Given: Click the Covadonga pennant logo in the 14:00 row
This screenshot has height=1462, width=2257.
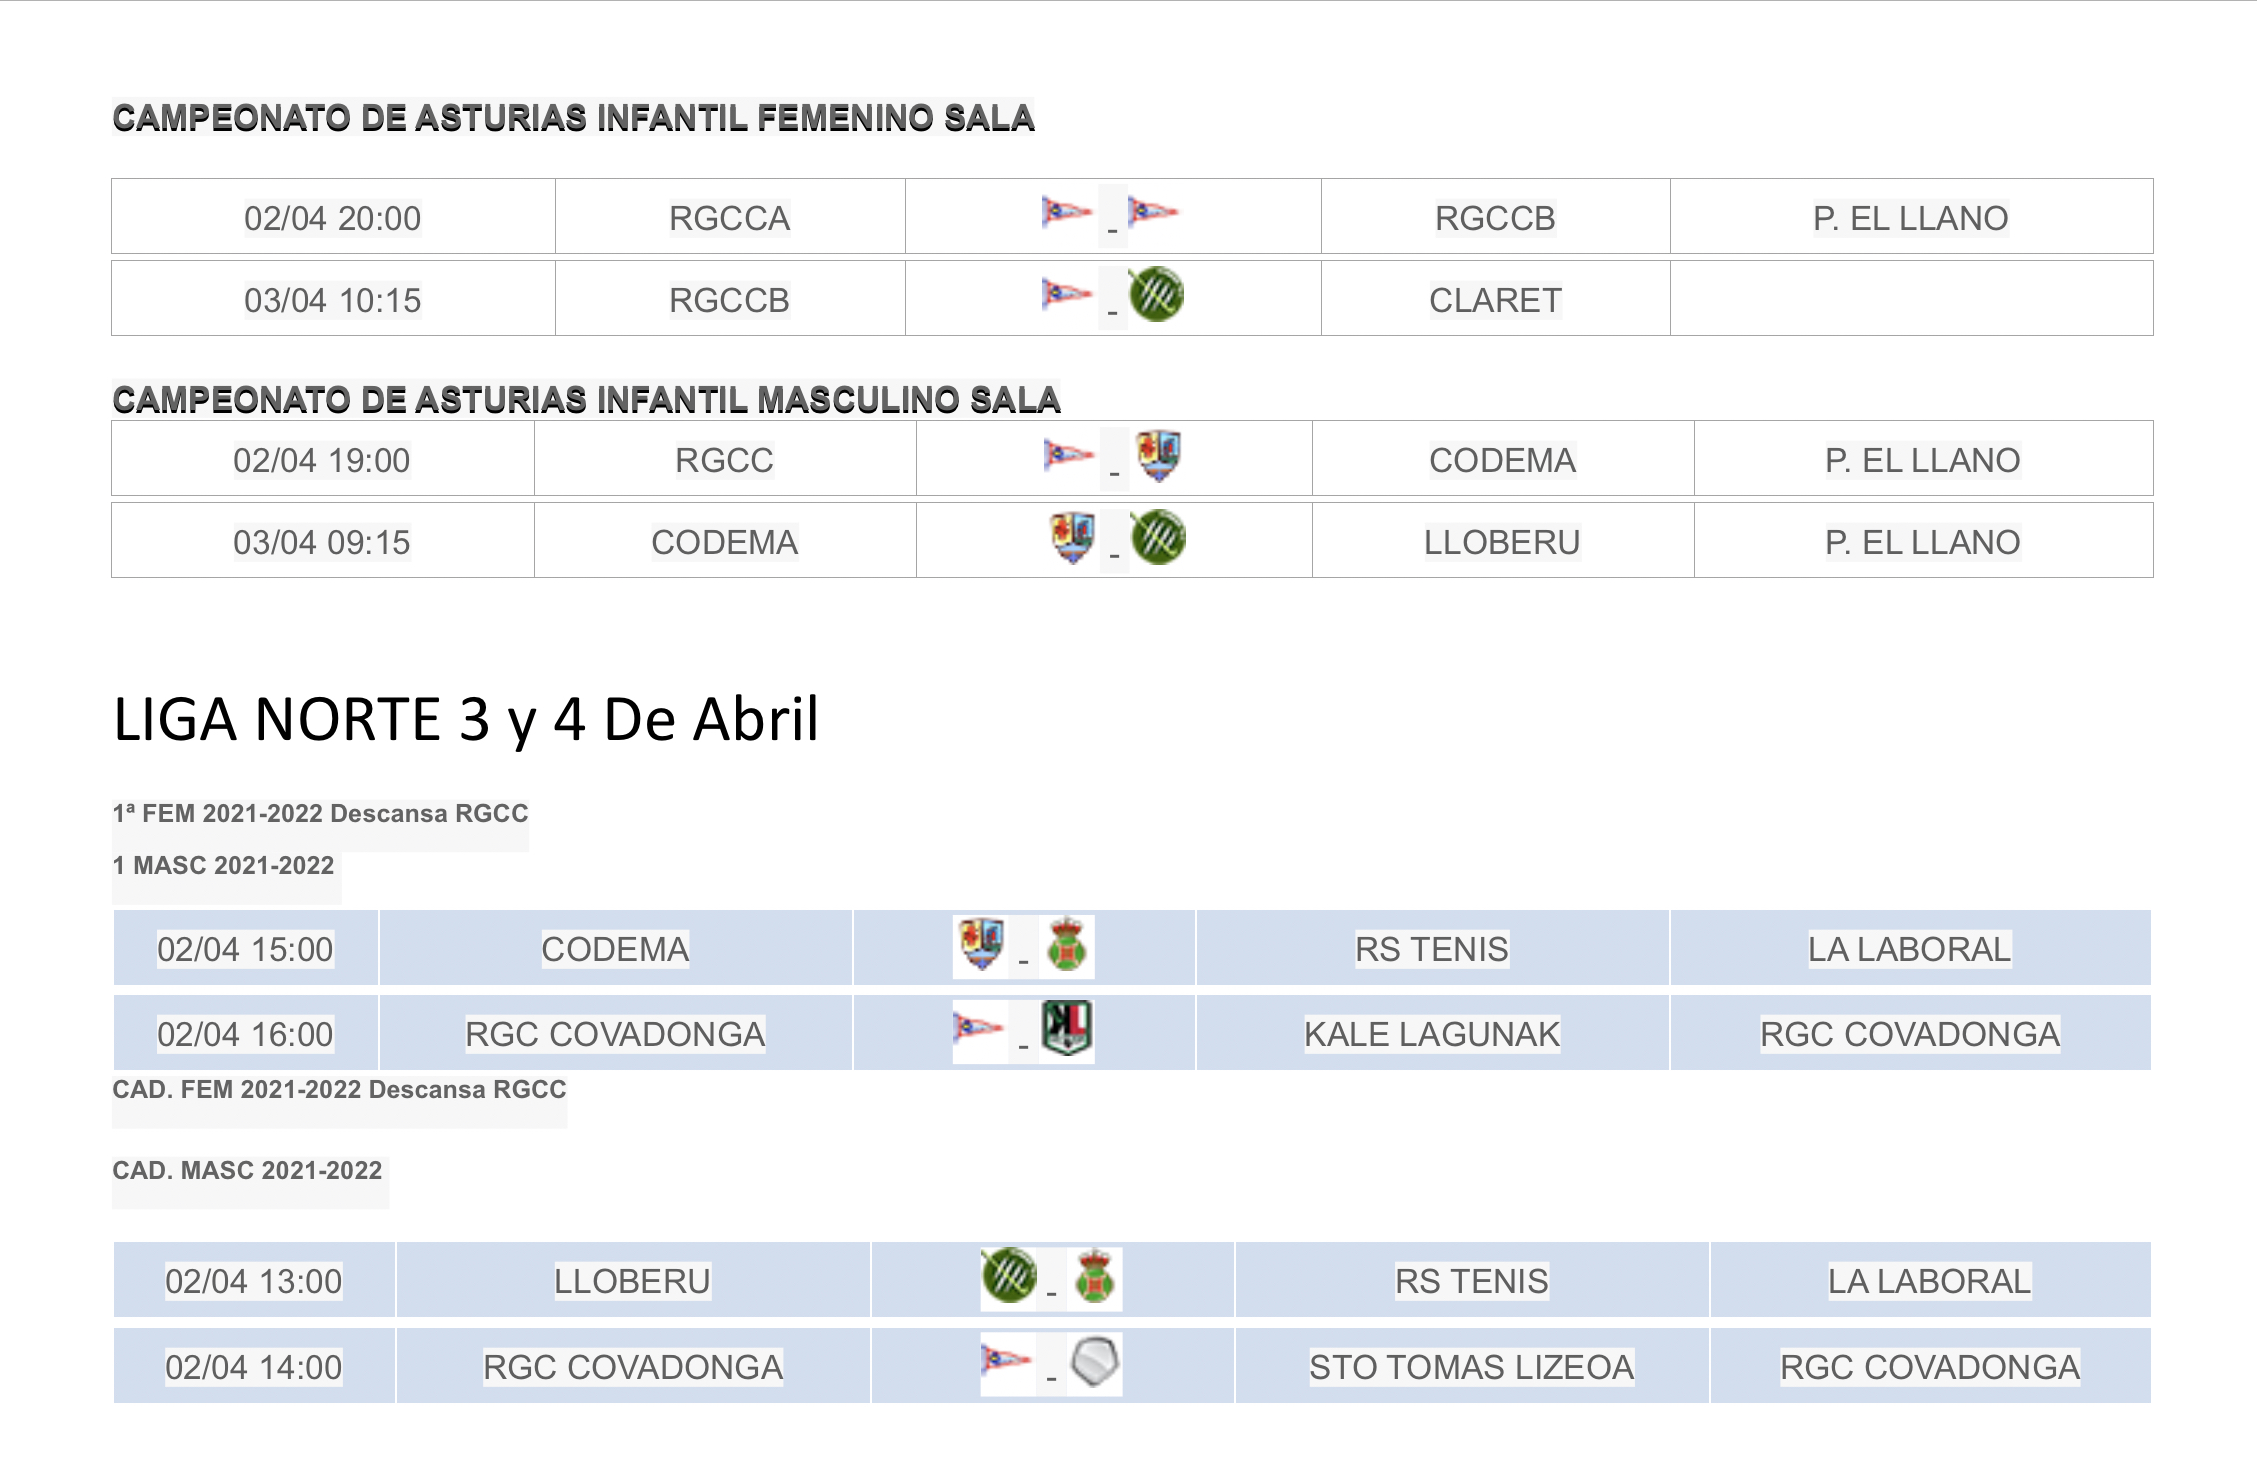Looking at the screenshot, I should pyautogui.click(x=1006, y=1359).
